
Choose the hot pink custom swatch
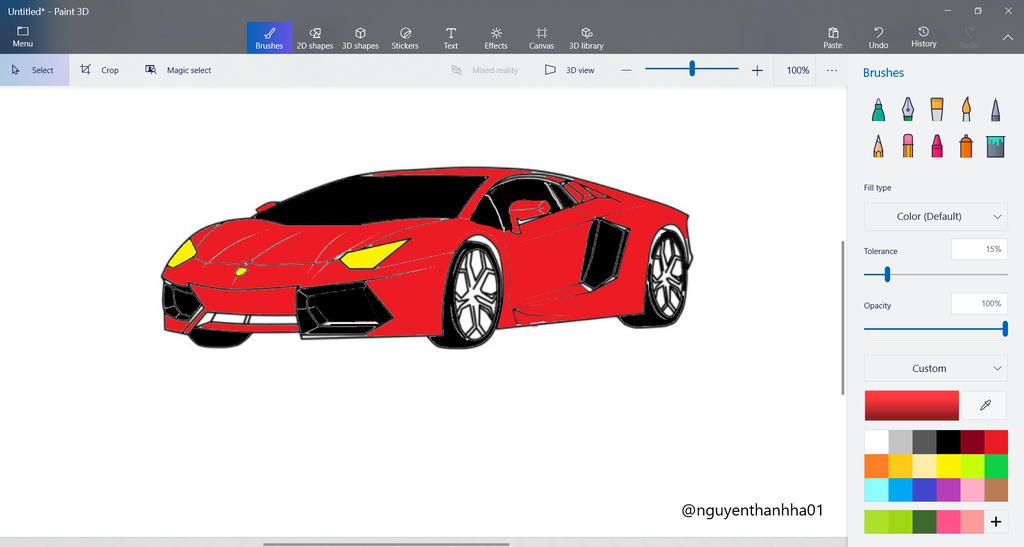coord(948,522)
